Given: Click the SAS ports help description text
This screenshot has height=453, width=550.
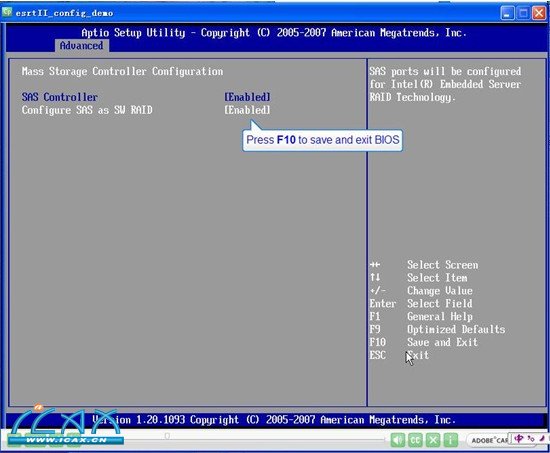Looking at the screenshot, I should [445, 84].
